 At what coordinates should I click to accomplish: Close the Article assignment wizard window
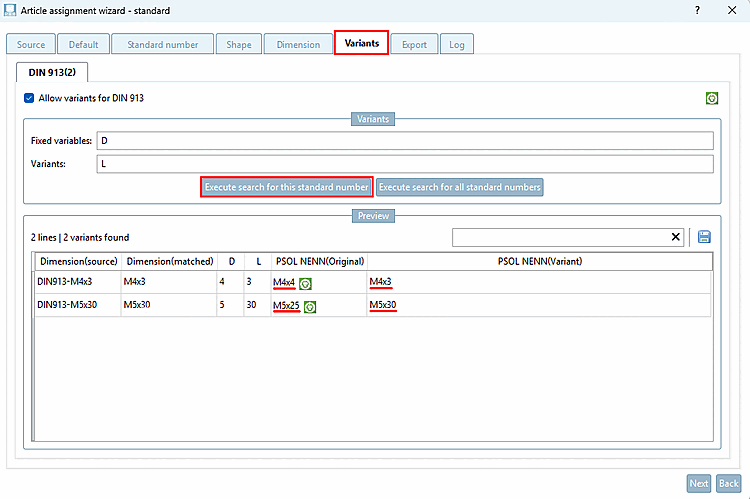tap(732, 10)
